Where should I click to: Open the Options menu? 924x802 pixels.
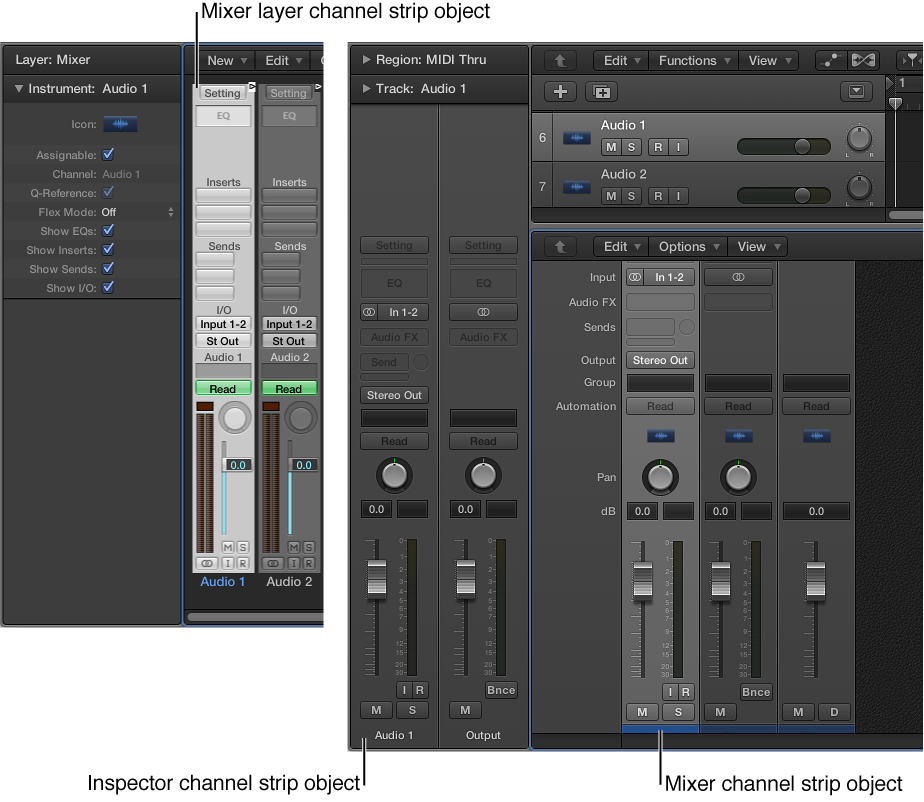(688, 246)
